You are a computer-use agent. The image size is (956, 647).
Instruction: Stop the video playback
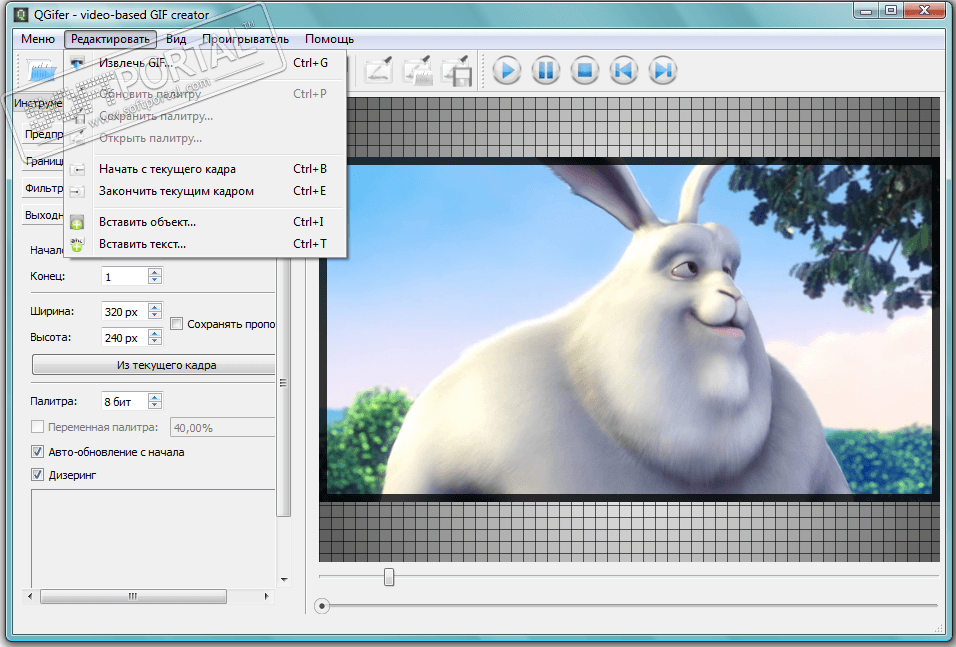584,71
